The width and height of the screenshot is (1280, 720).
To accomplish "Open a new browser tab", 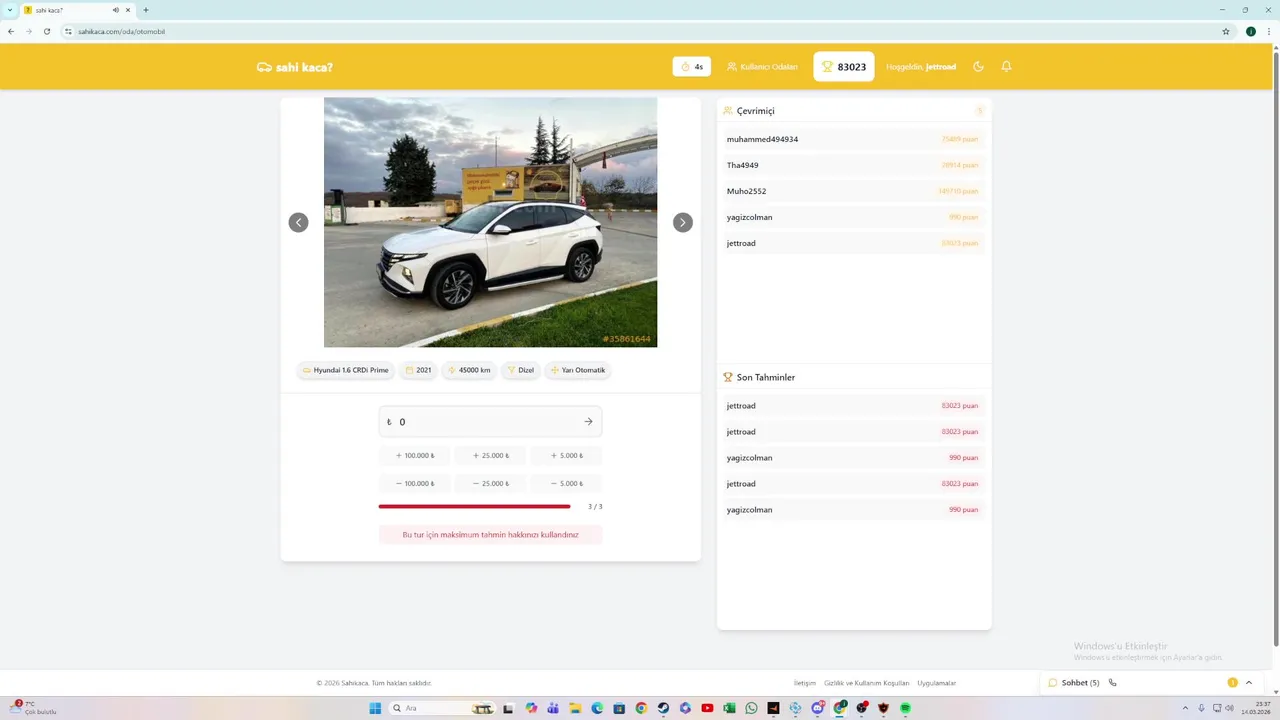I will [146, 10].
